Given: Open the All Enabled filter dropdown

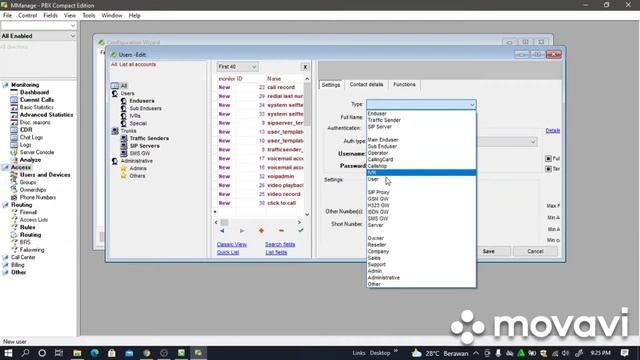Looking at the screenshot, I should click(x=38, y=36).
